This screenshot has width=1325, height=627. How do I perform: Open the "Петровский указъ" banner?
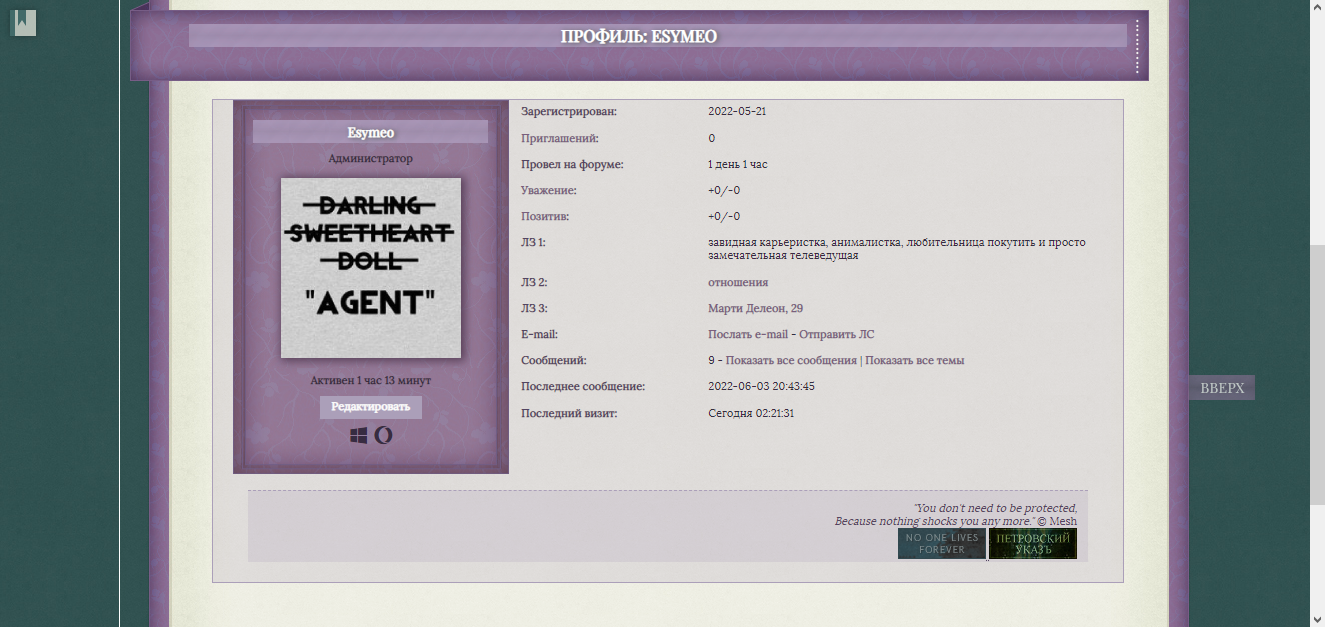pos(1033,544)
